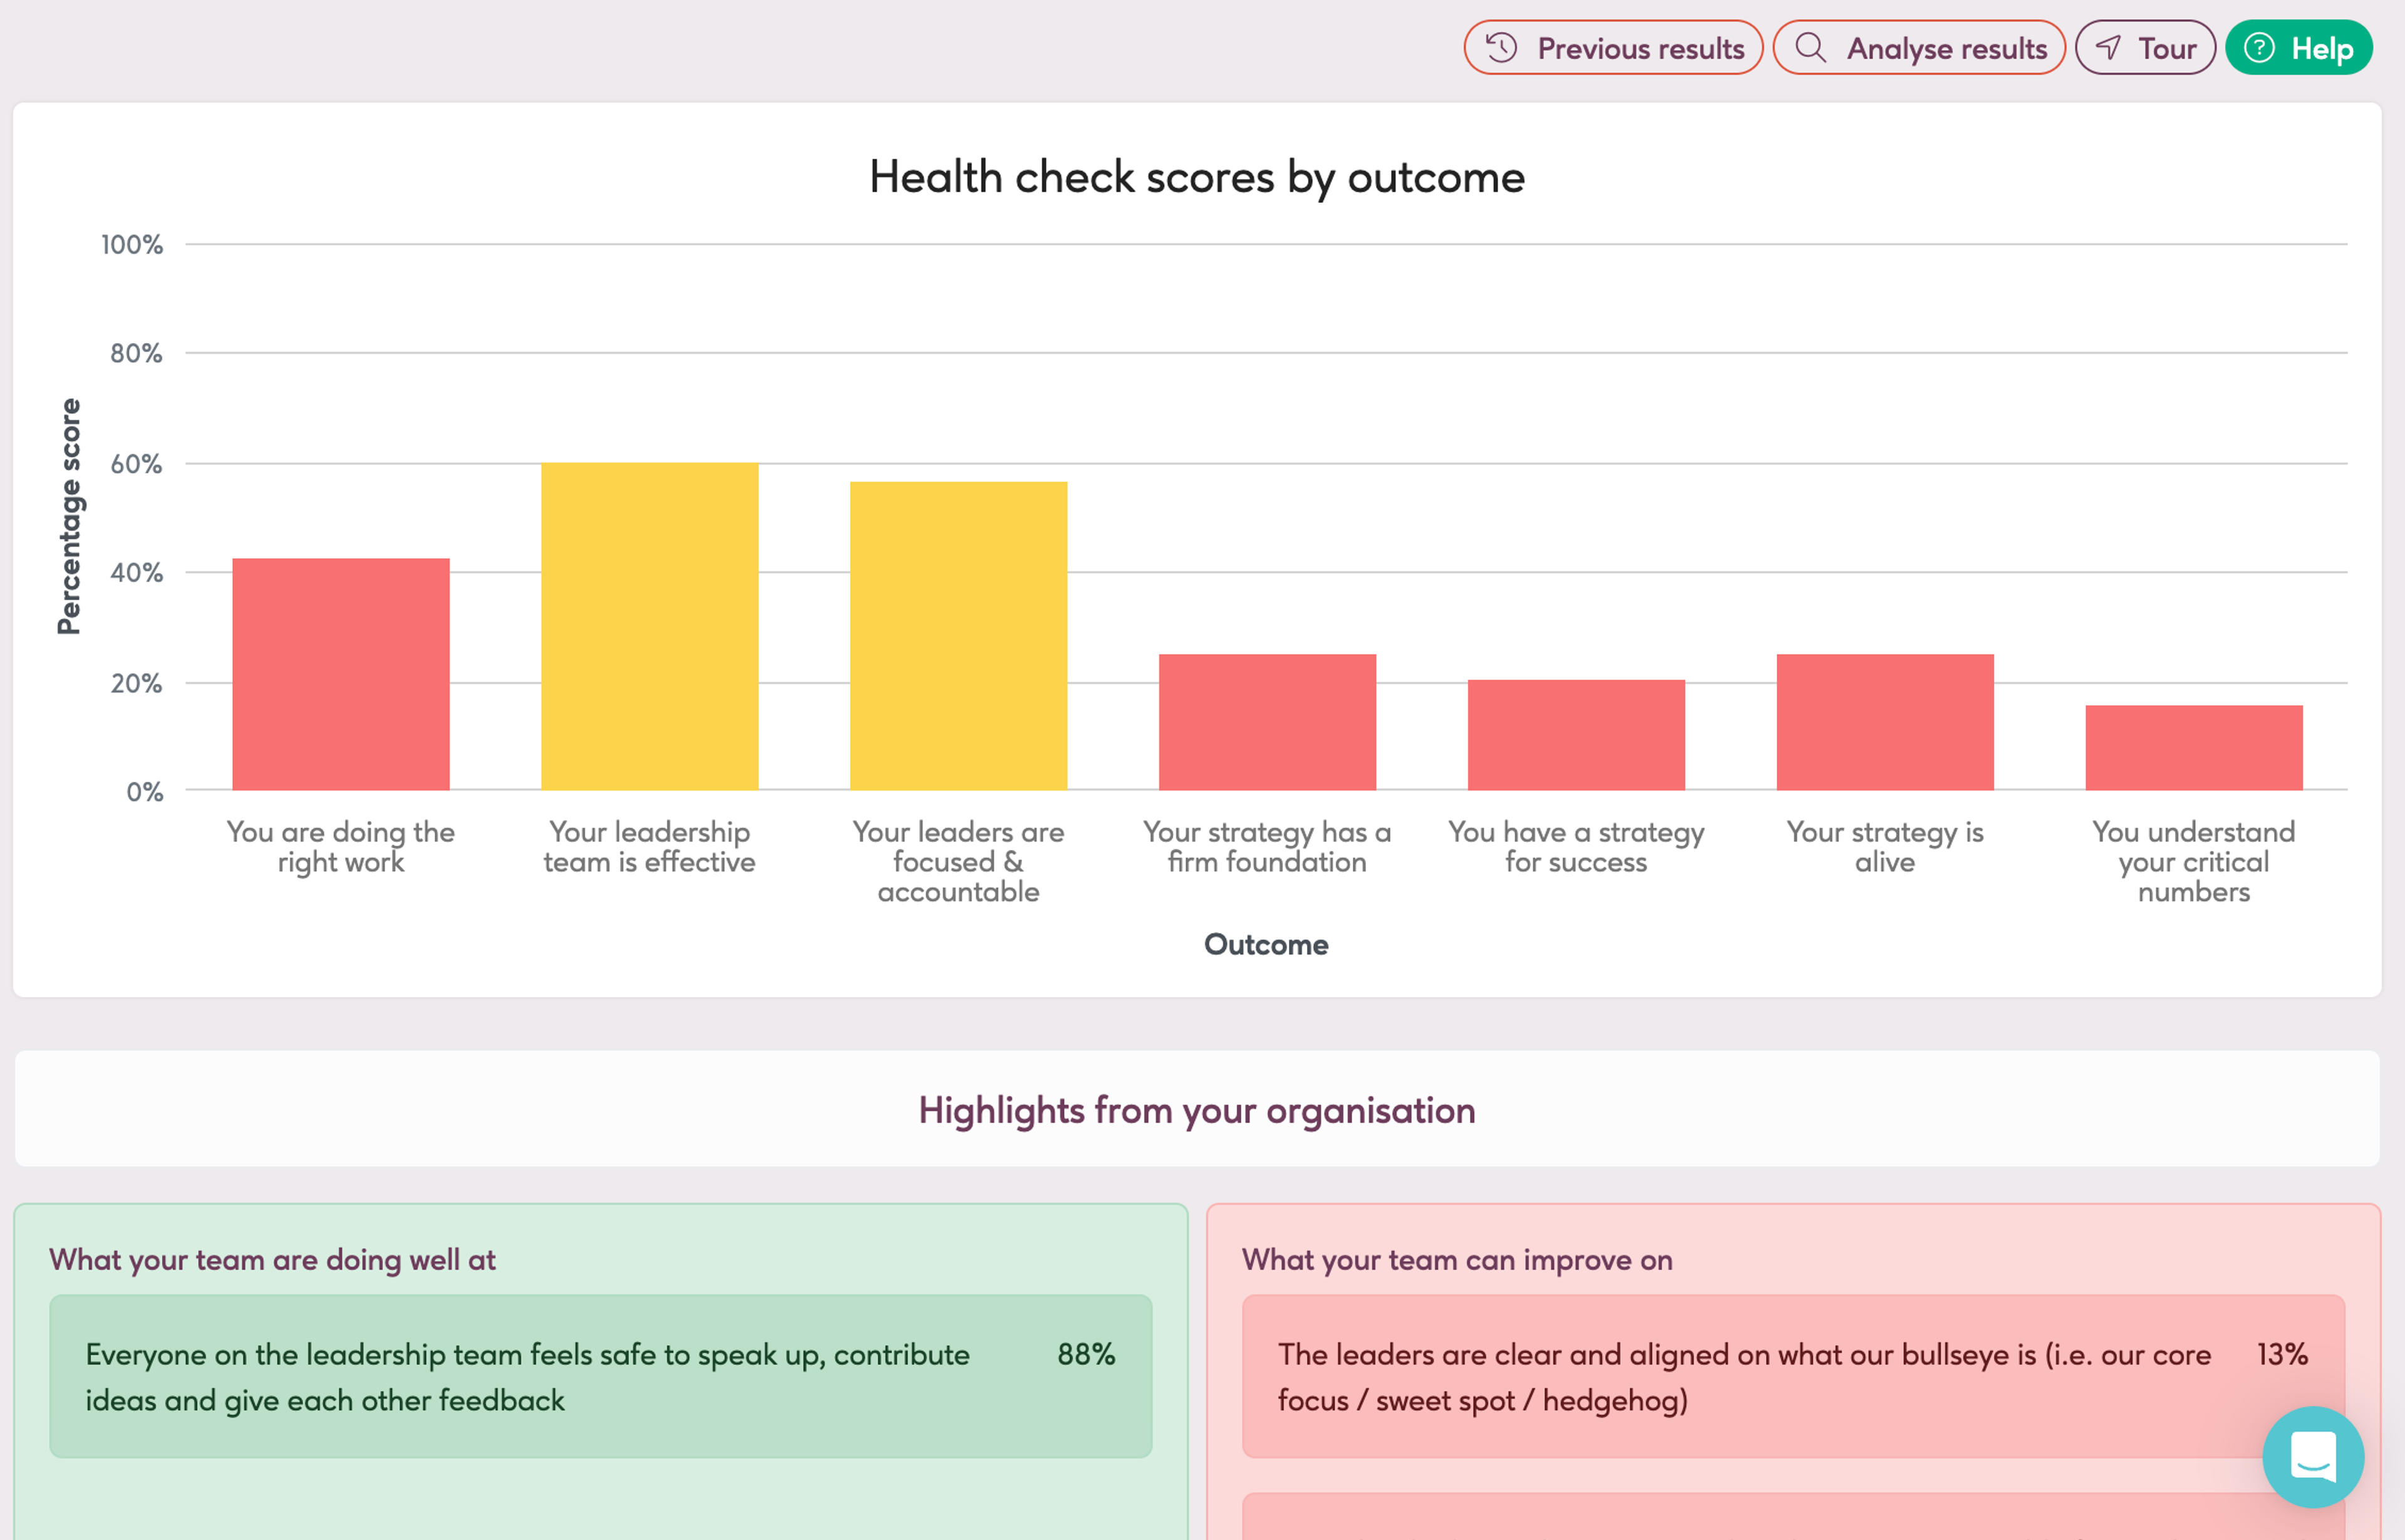
Task: Click the paper plane Tour icon
Action: tap(2108, 48)
